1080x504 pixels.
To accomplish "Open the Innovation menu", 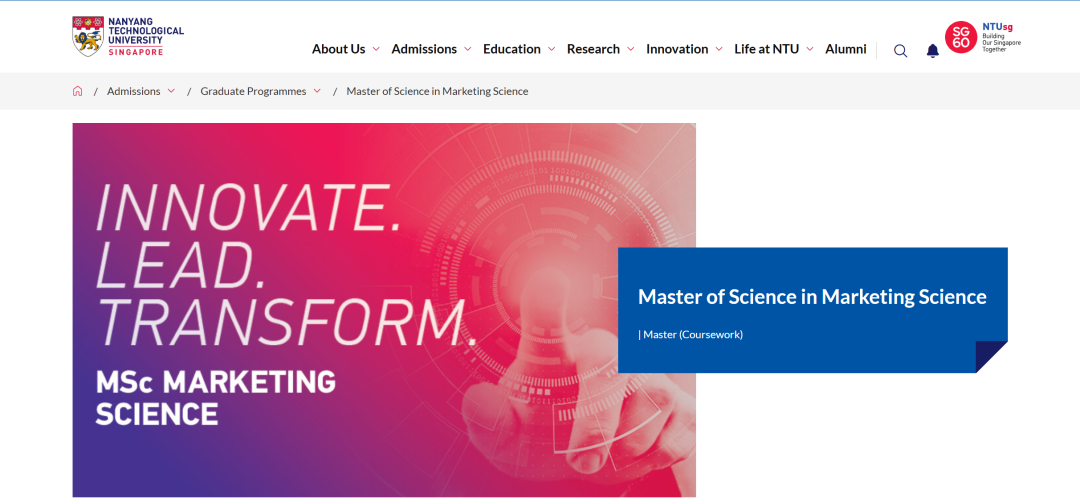I will (x=676, y=49).
